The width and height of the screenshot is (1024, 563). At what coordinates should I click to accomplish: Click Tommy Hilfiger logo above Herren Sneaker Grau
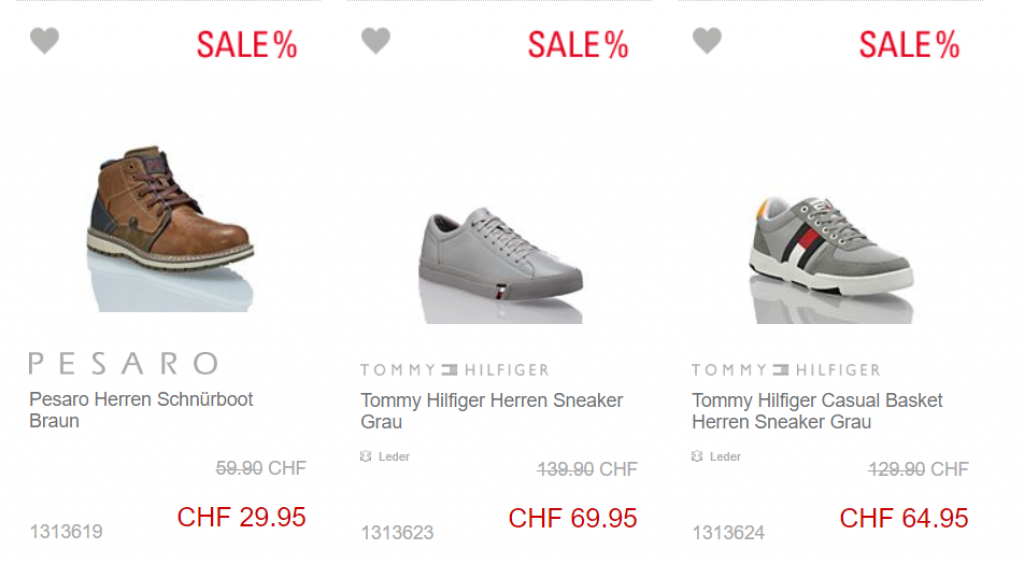(x=455, y=370)
